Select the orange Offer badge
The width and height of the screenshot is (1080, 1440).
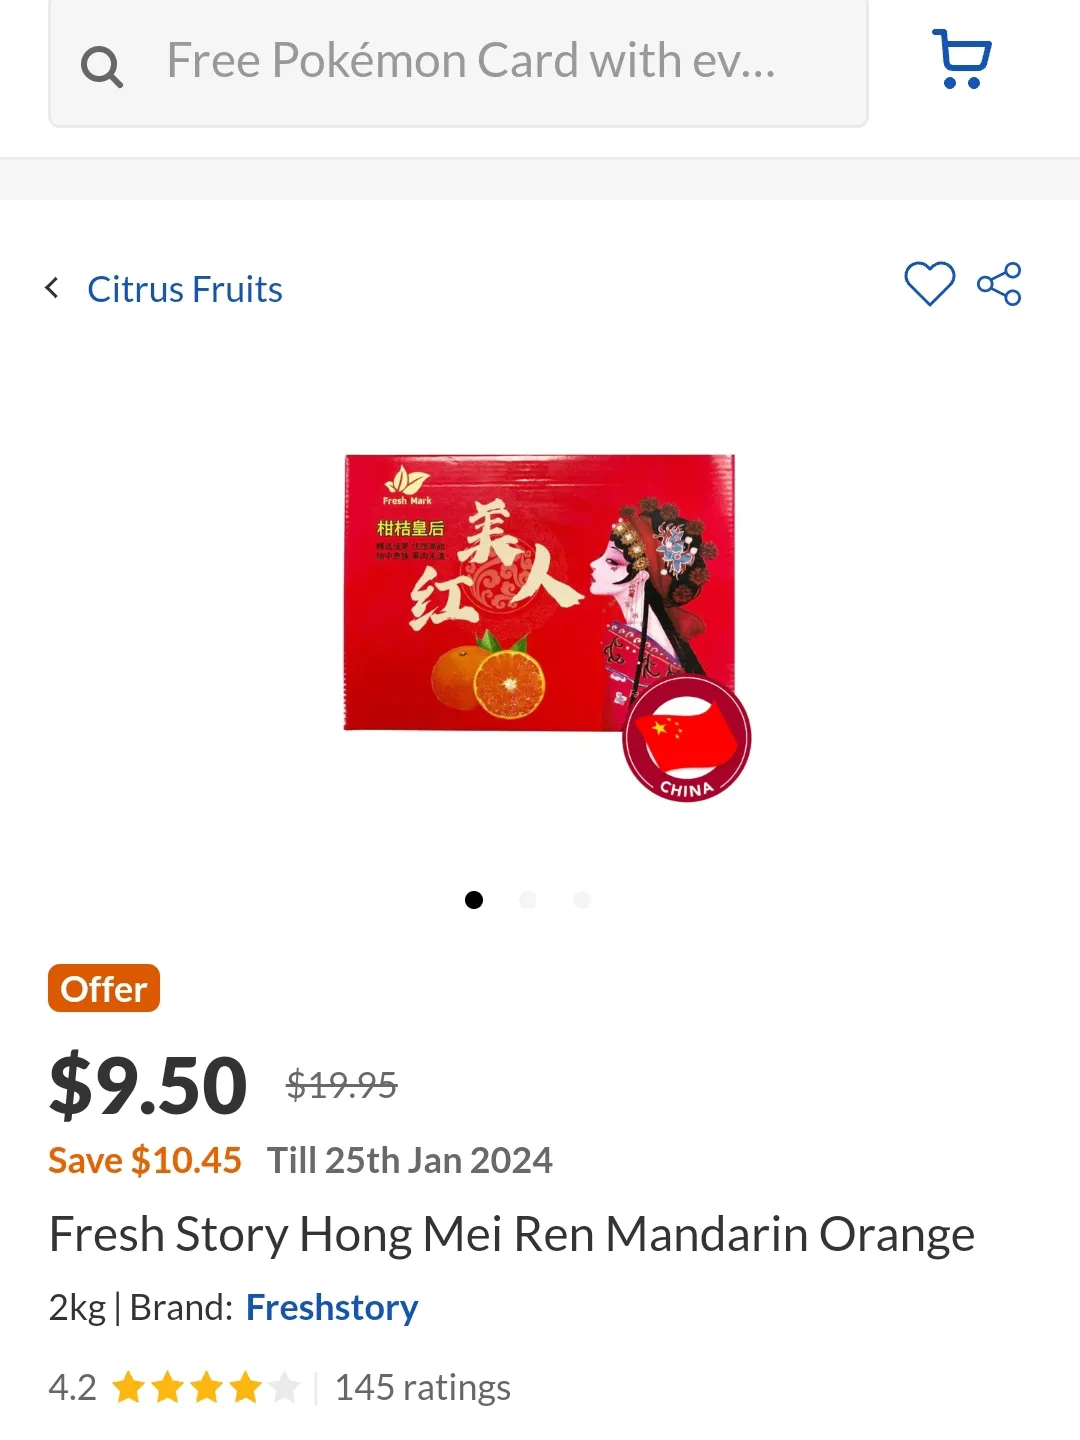(x=103, y=988)
